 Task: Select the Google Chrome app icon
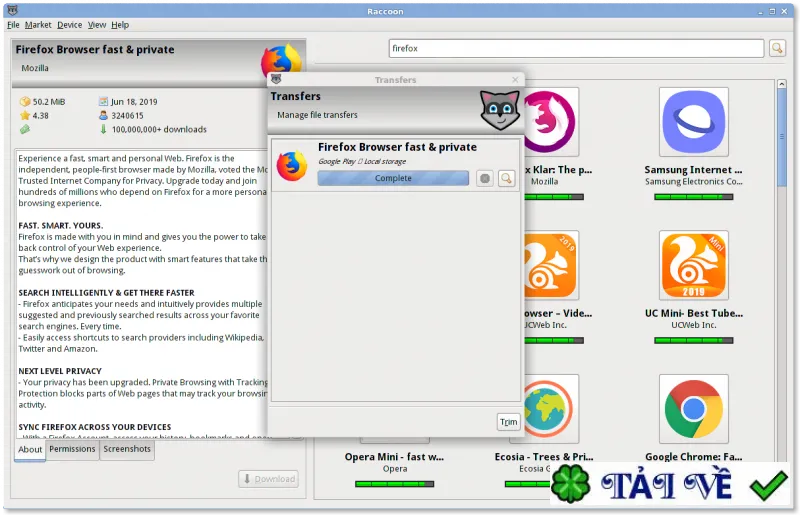pos(693,409)
